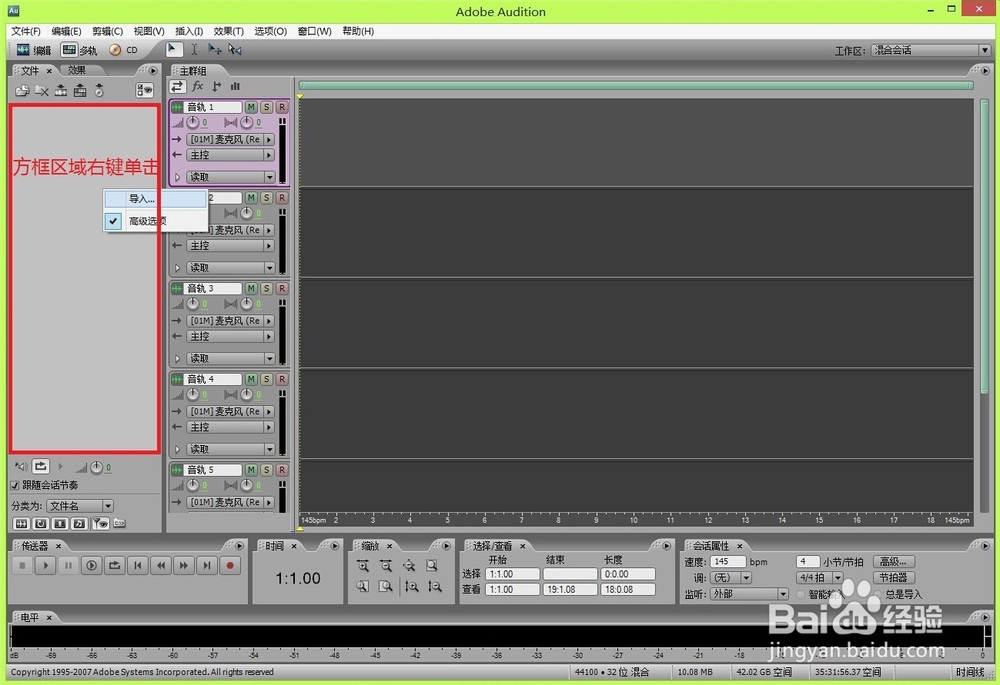Select the hybrid selection arrow tool

coord(173,49)
